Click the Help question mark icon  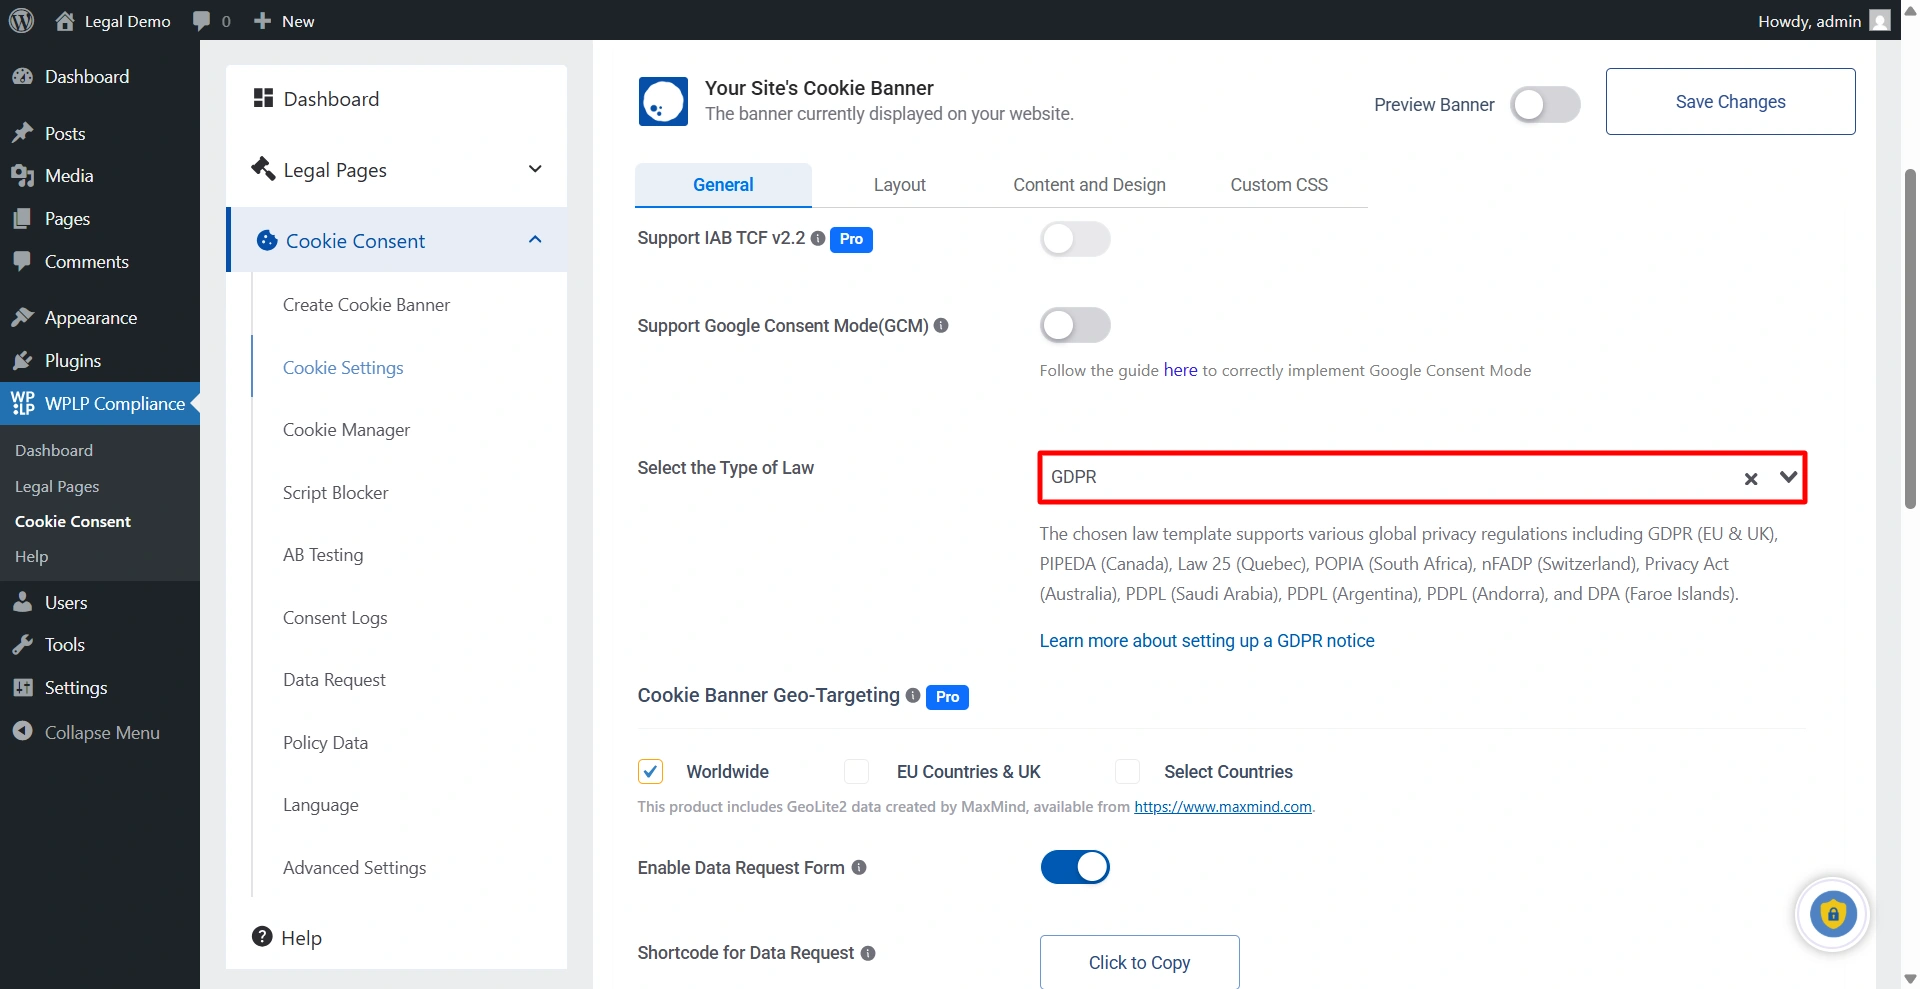[x=263, y=937]
